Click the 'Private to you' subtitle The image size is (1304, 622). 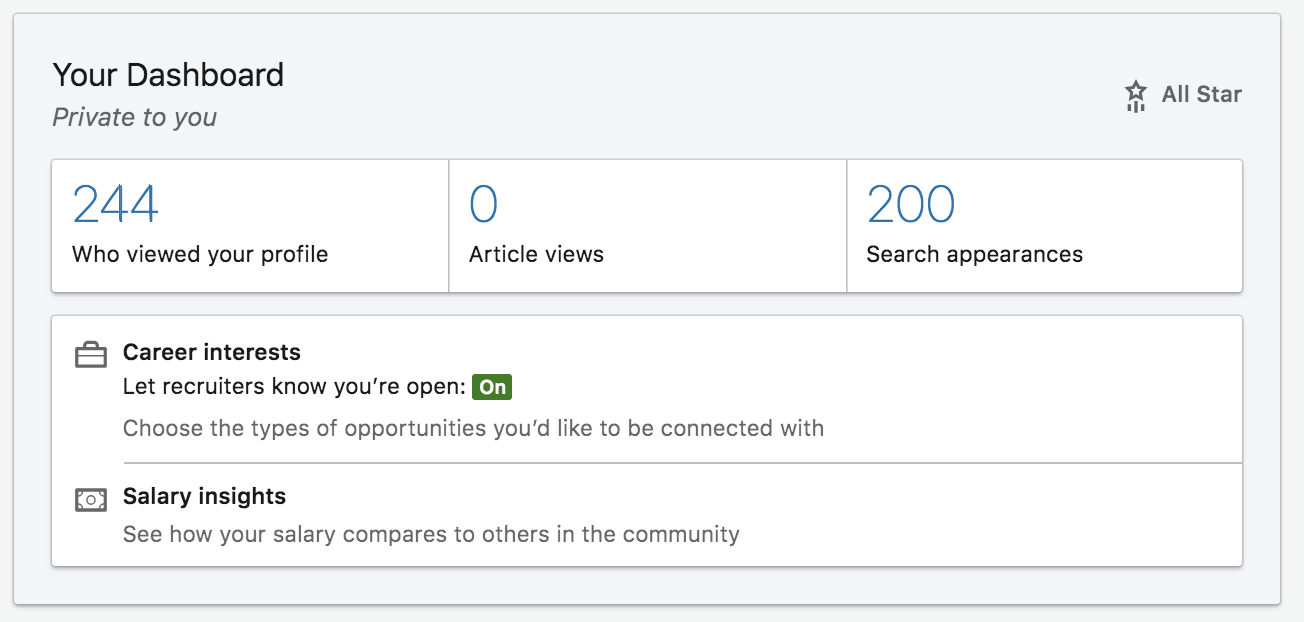point(134,118)
